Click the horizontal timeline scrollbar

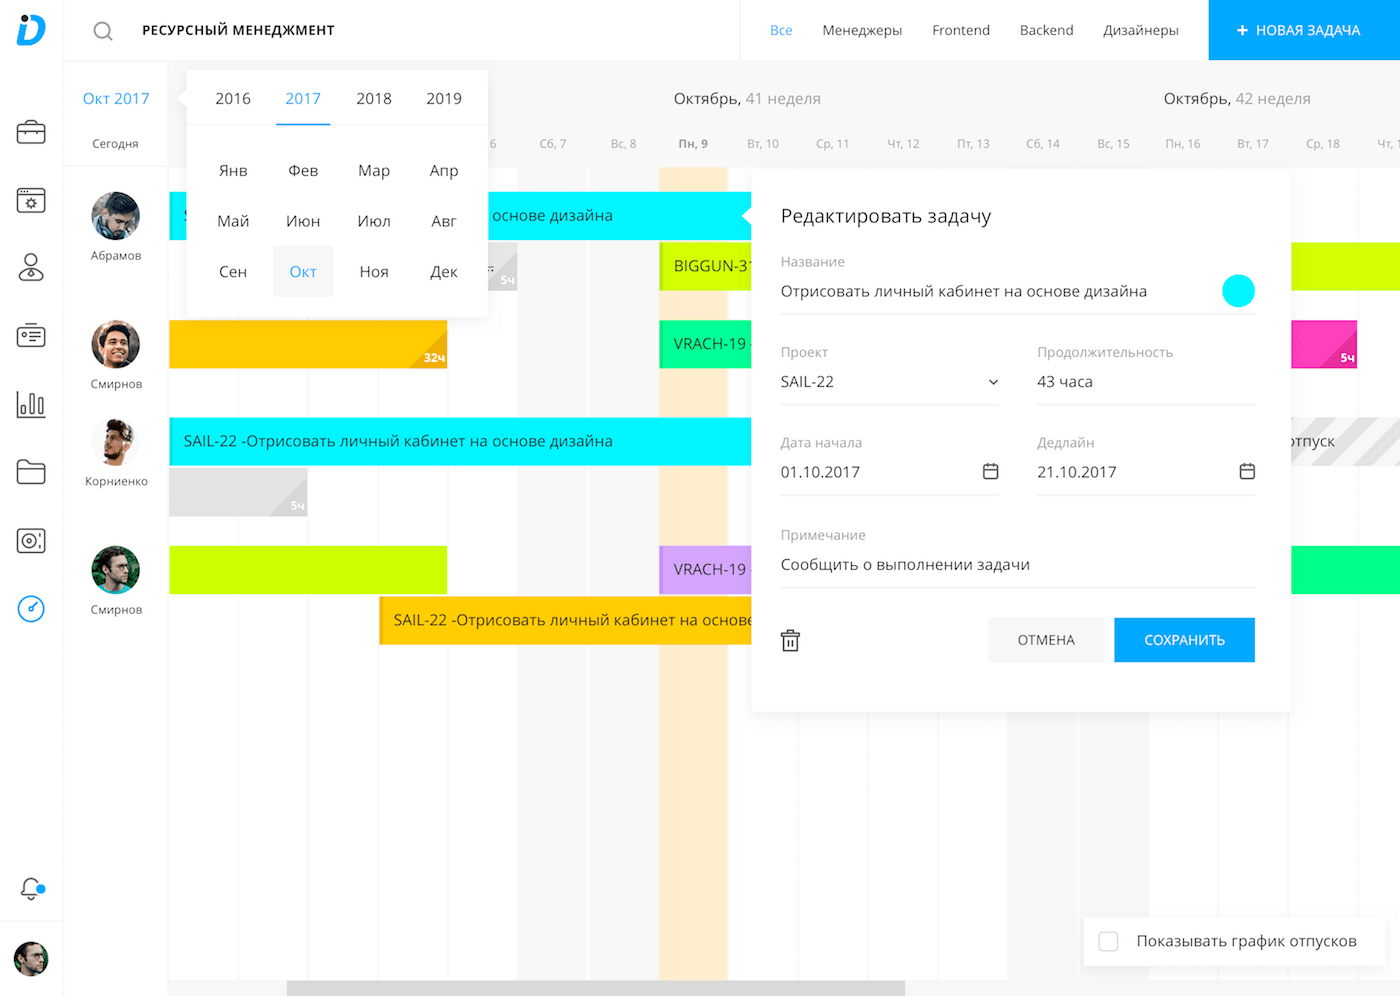(x=595, y=988)
